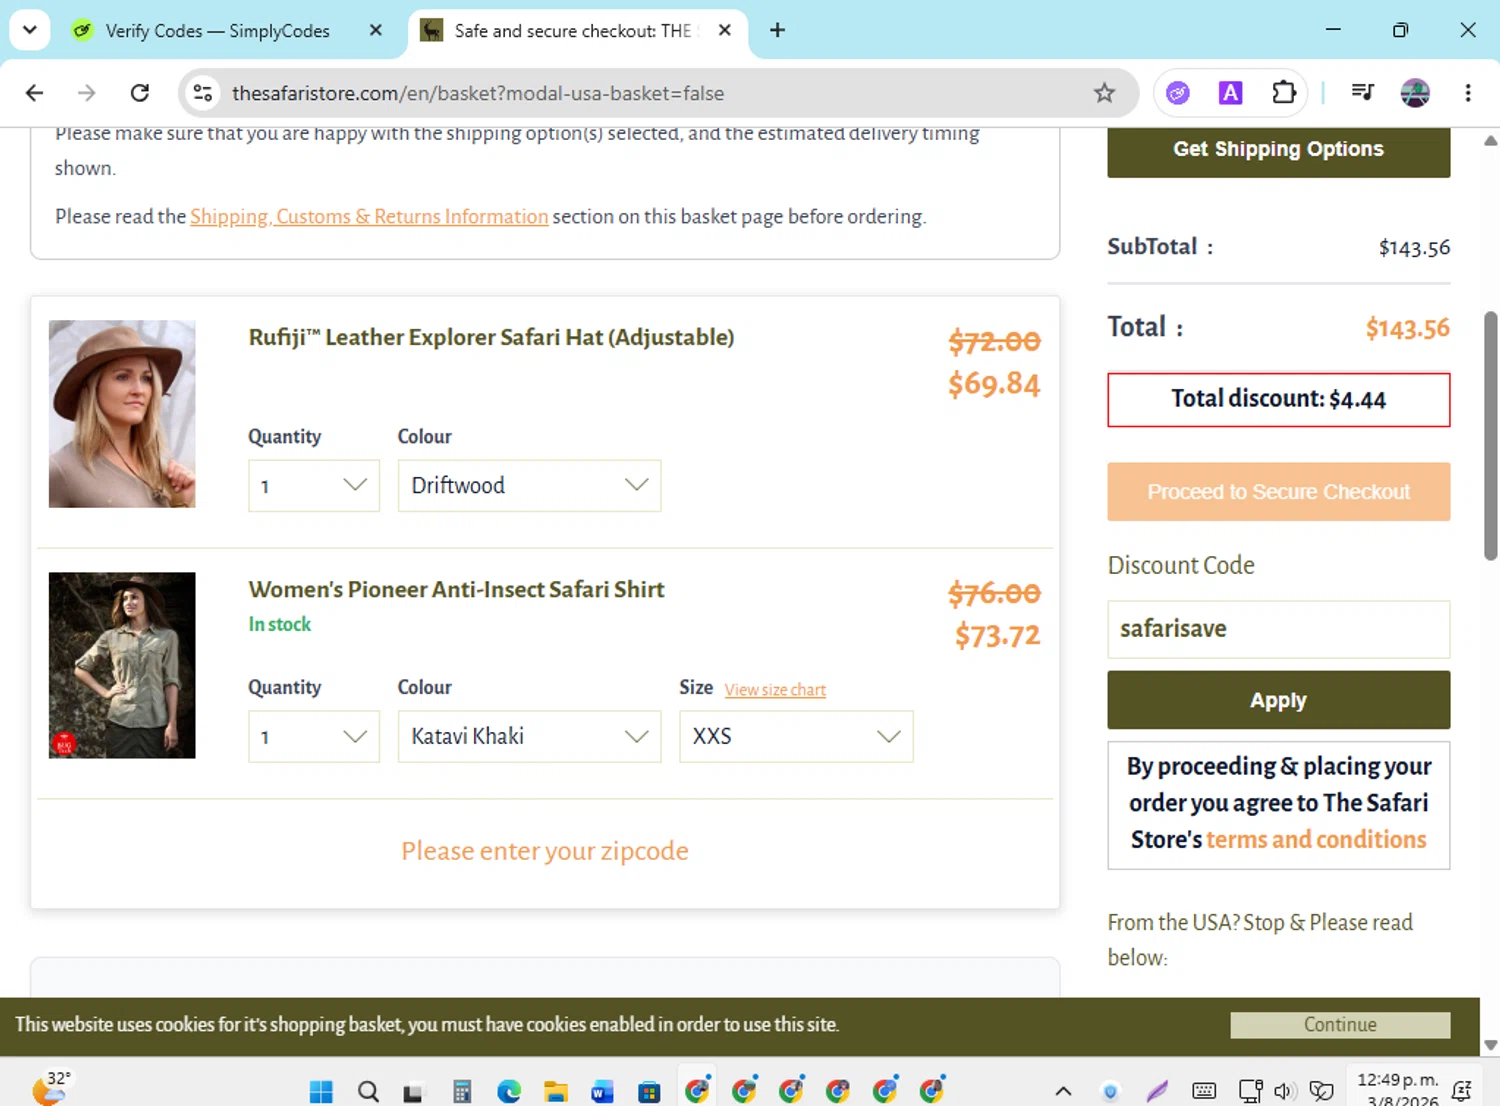Image resolution: width=1500 pixels, height=1106 pixels.
Task: Go back to the previous page
Action: click(35, 93)
